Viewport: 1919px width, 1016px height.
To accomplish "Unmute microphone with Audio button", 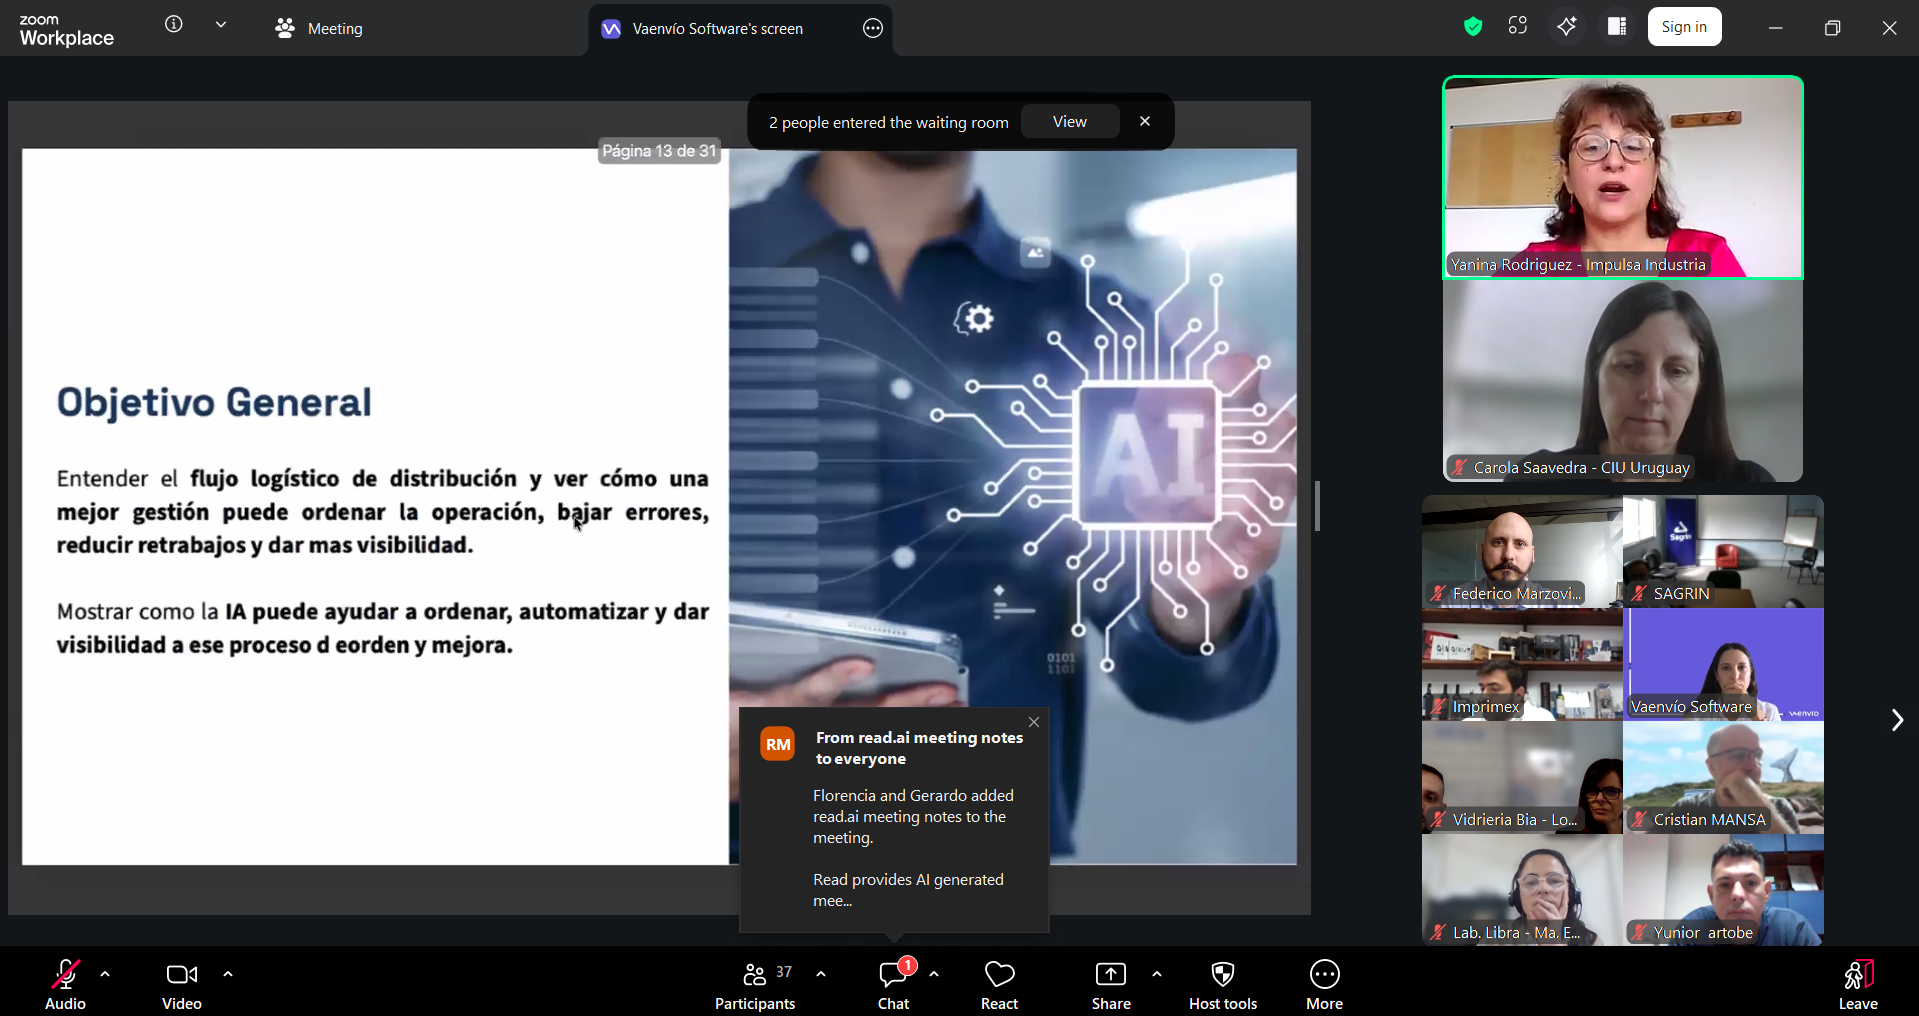I will [x=66, y=985].
